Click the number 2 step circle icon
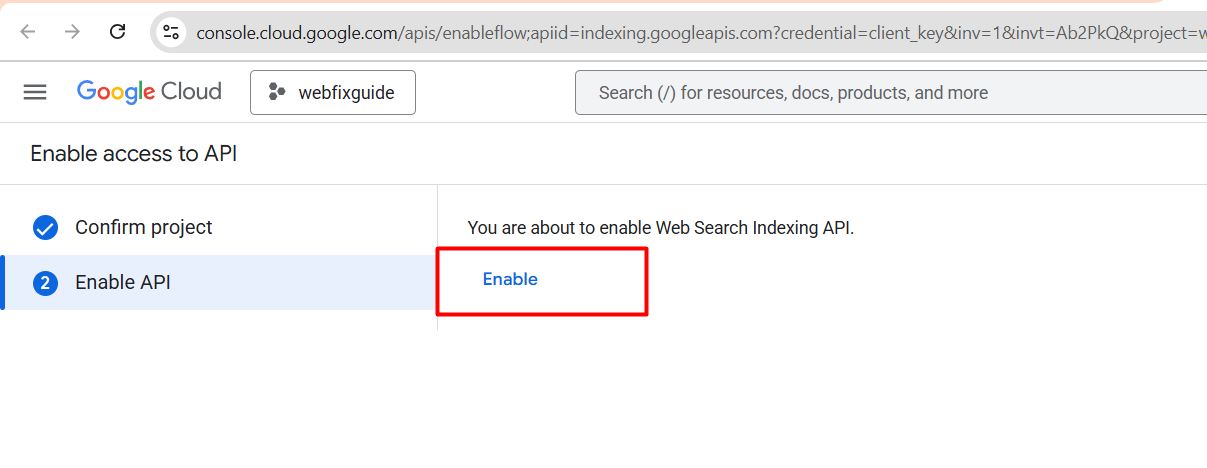Screen dimensions: 1207x468 coord(45,283)
